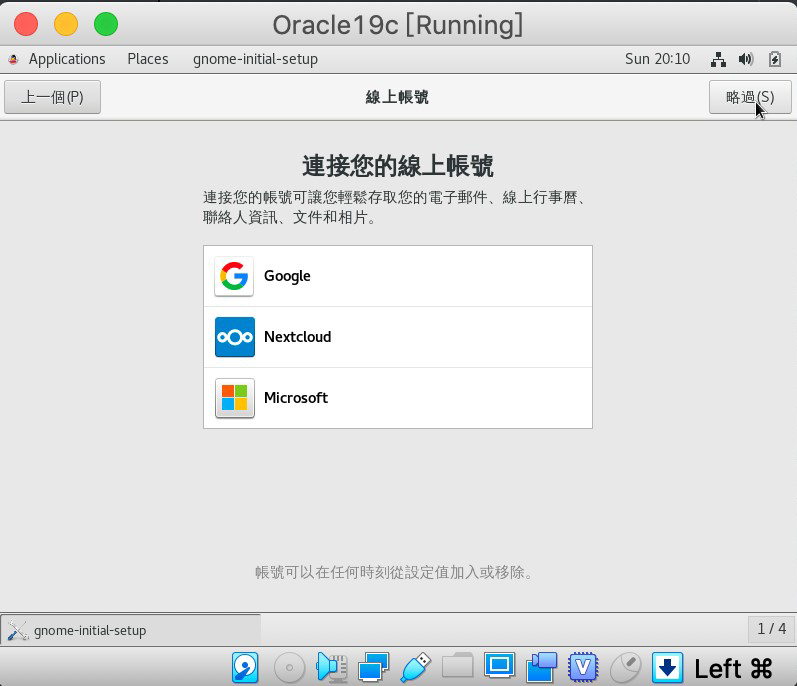The width and height of the screenshot is (797, 686).
Task: Click the VirtualBox mouse integration icon
Action: click(x=625, y=667)
